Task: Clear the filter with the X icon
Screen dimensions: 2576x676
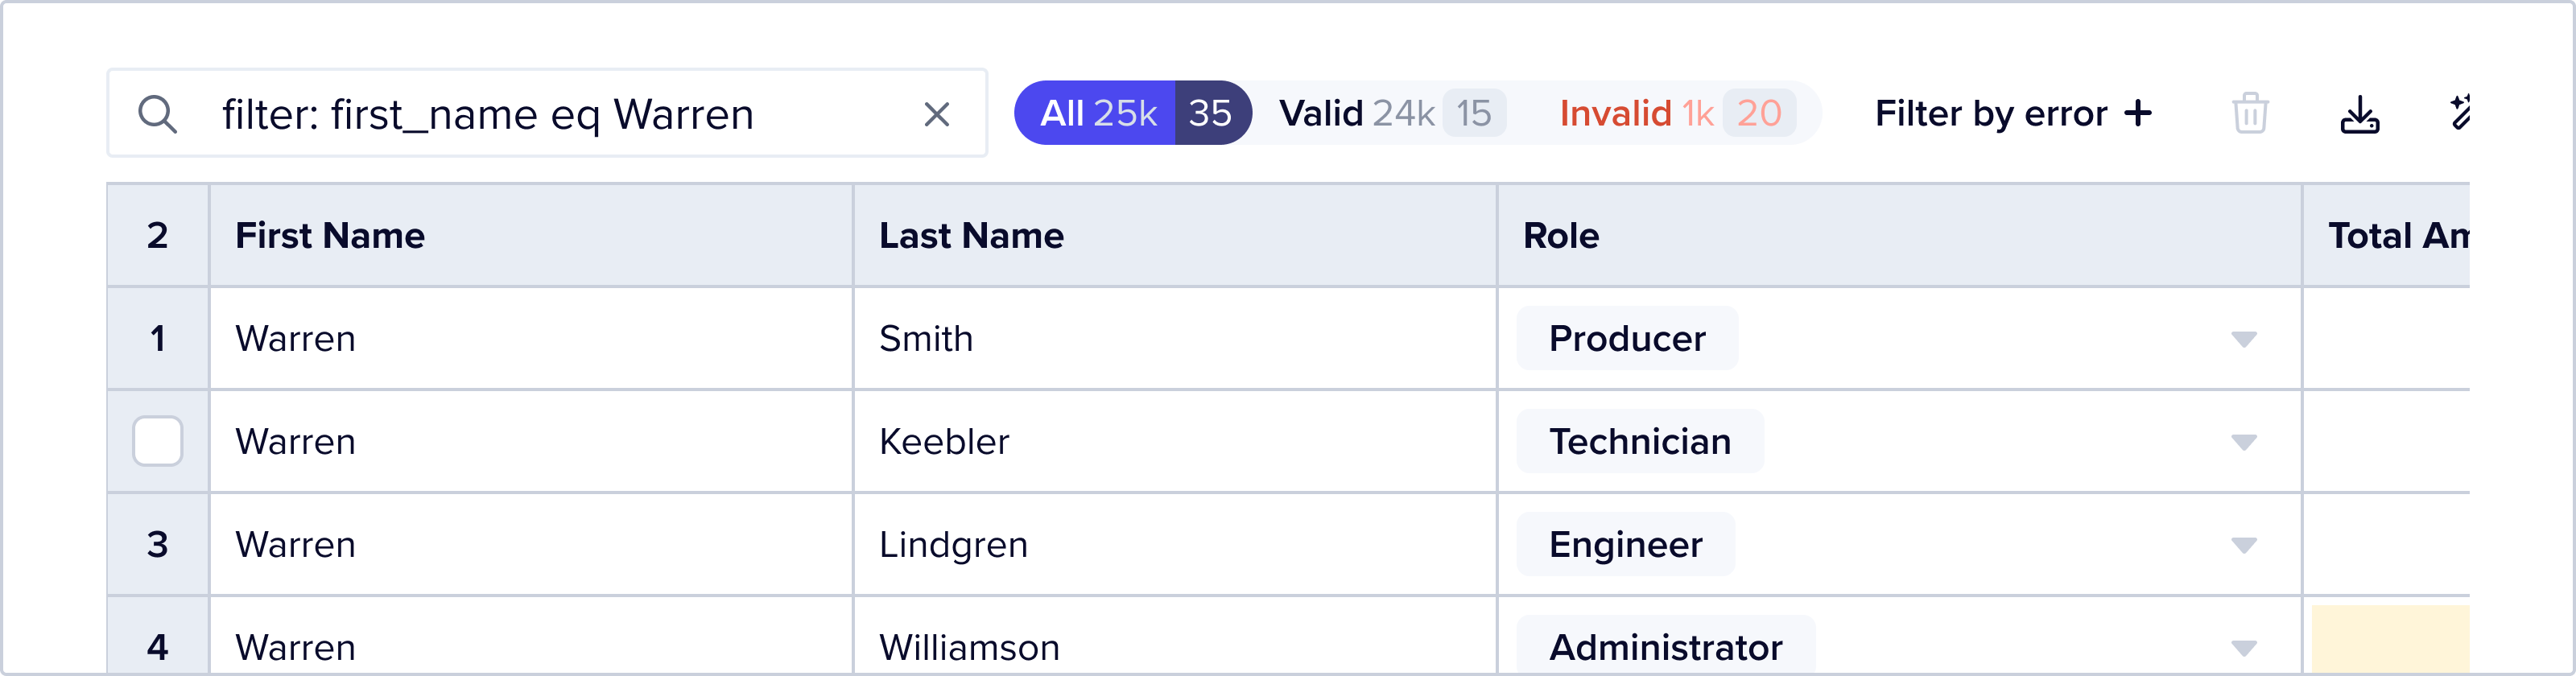Action: click(936, 114)
